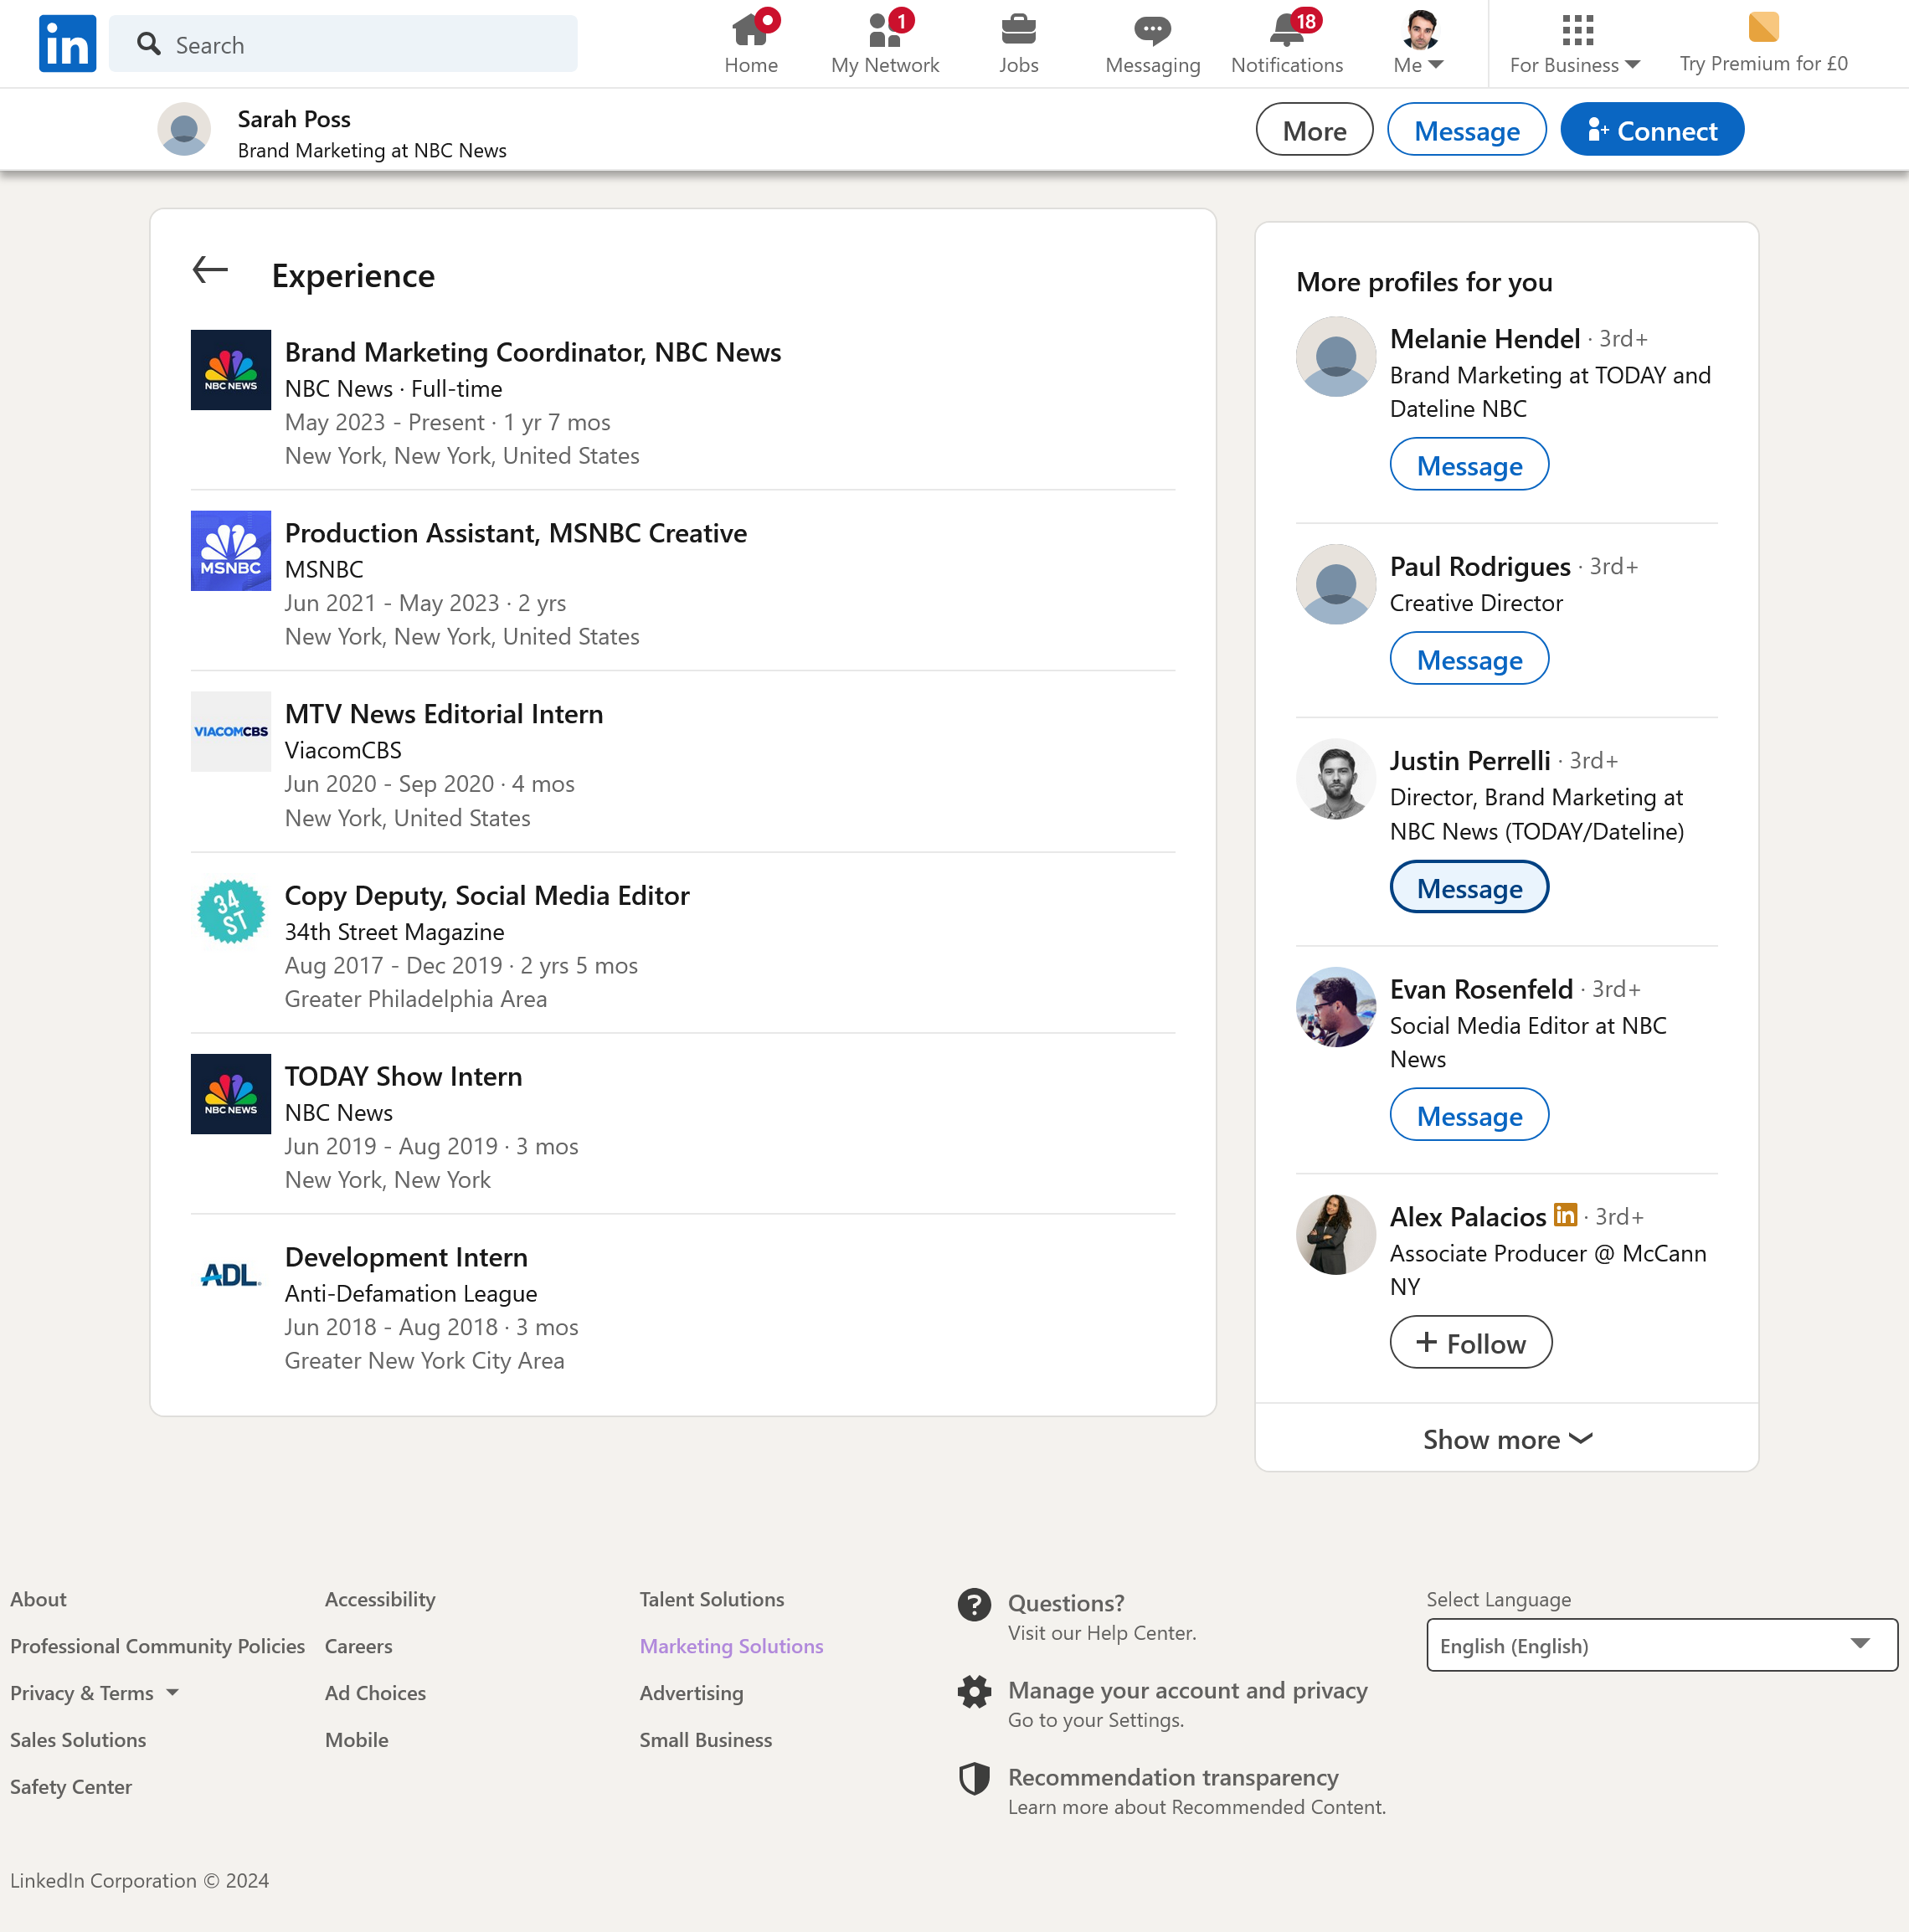
Task: Connect with Sarah Poss
Action: tap(1652, 129)
